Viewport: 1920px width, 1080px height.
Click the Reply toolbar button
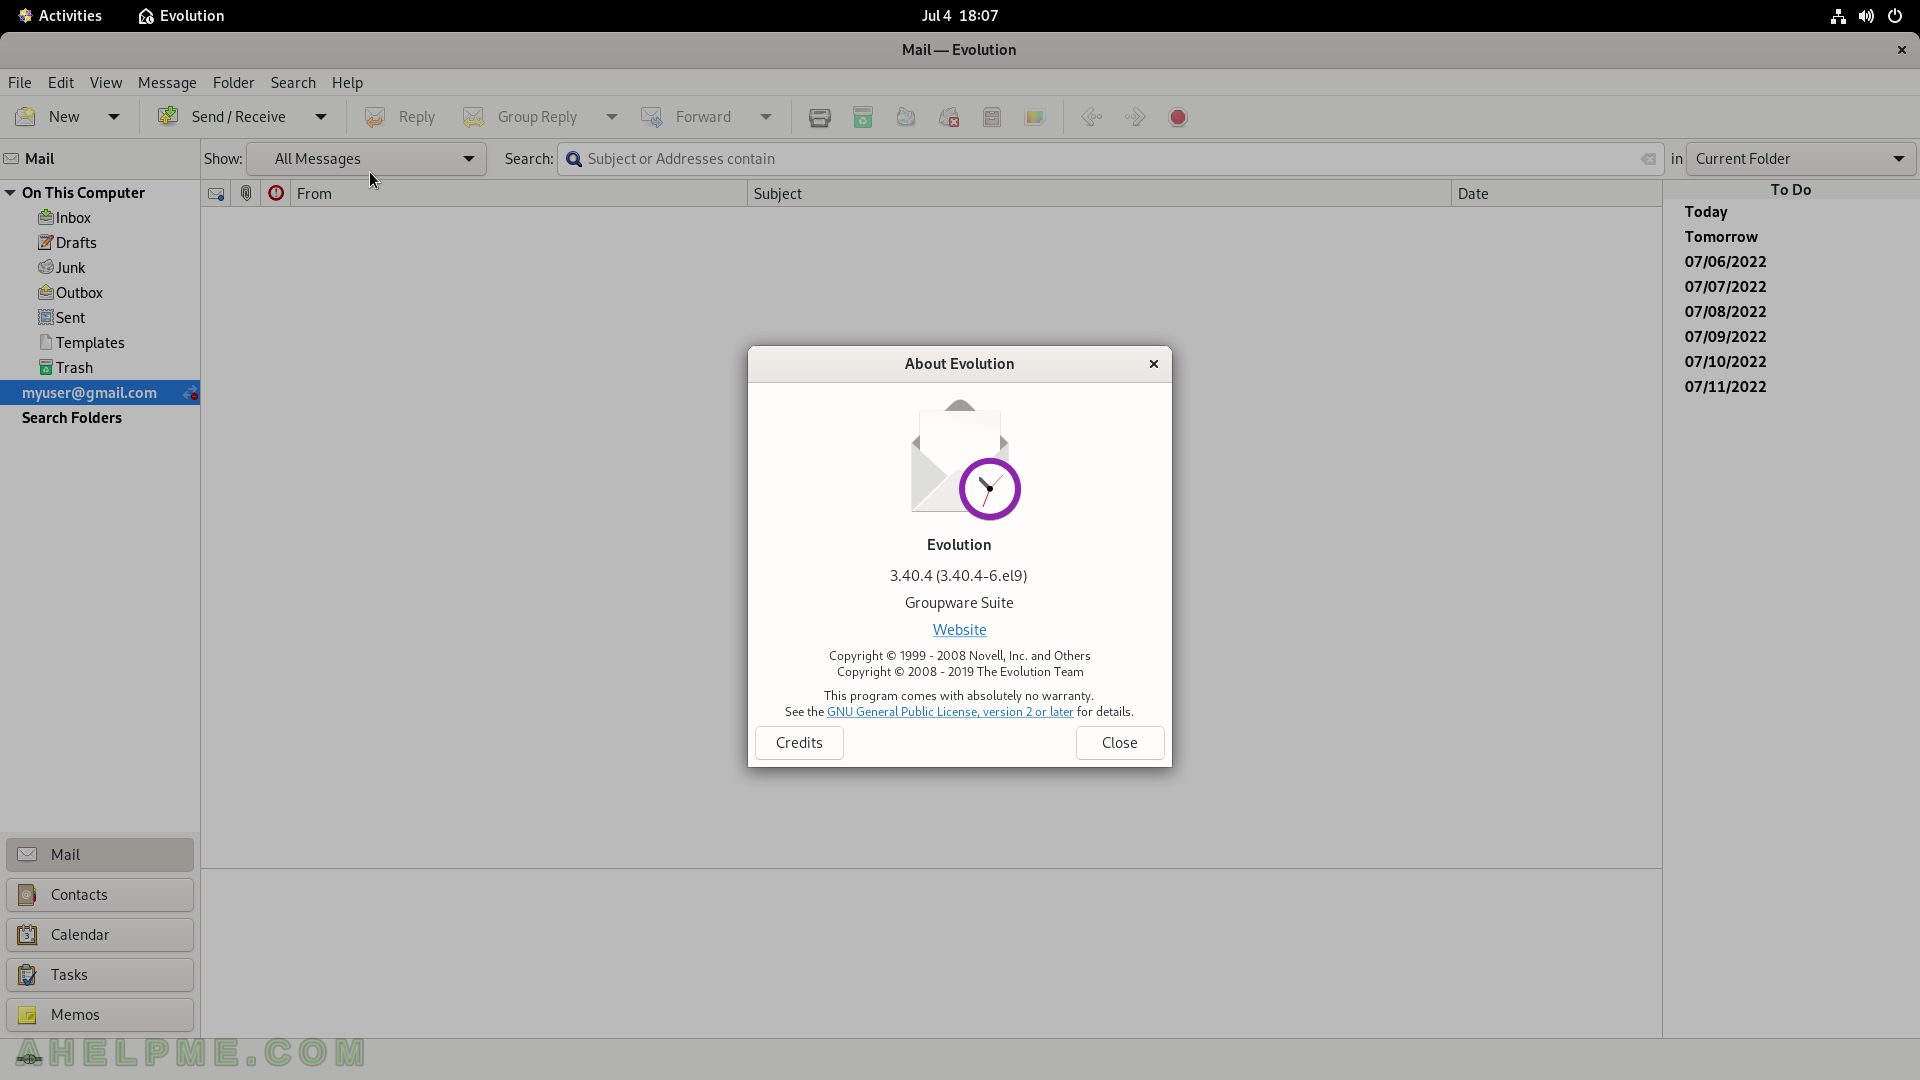[x=400, y=117]
